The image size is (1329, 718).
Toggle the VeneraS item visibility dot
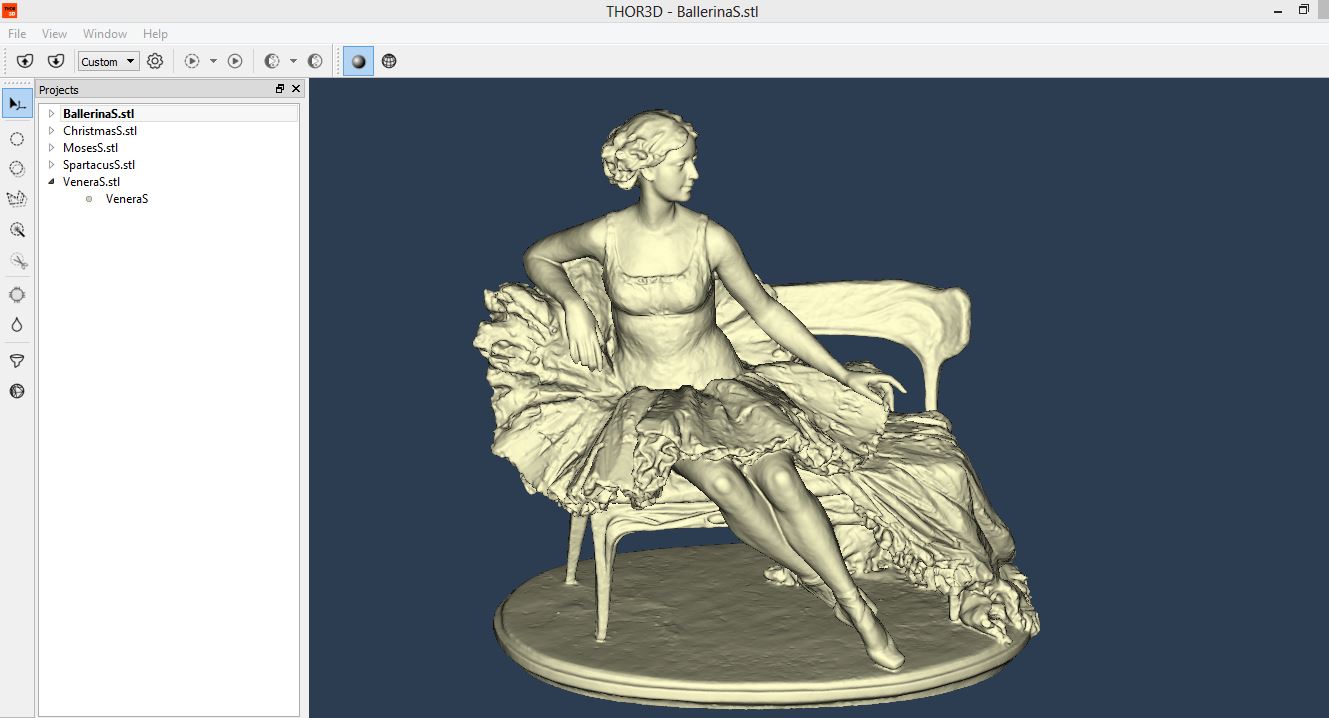click(x=89, y=199)
